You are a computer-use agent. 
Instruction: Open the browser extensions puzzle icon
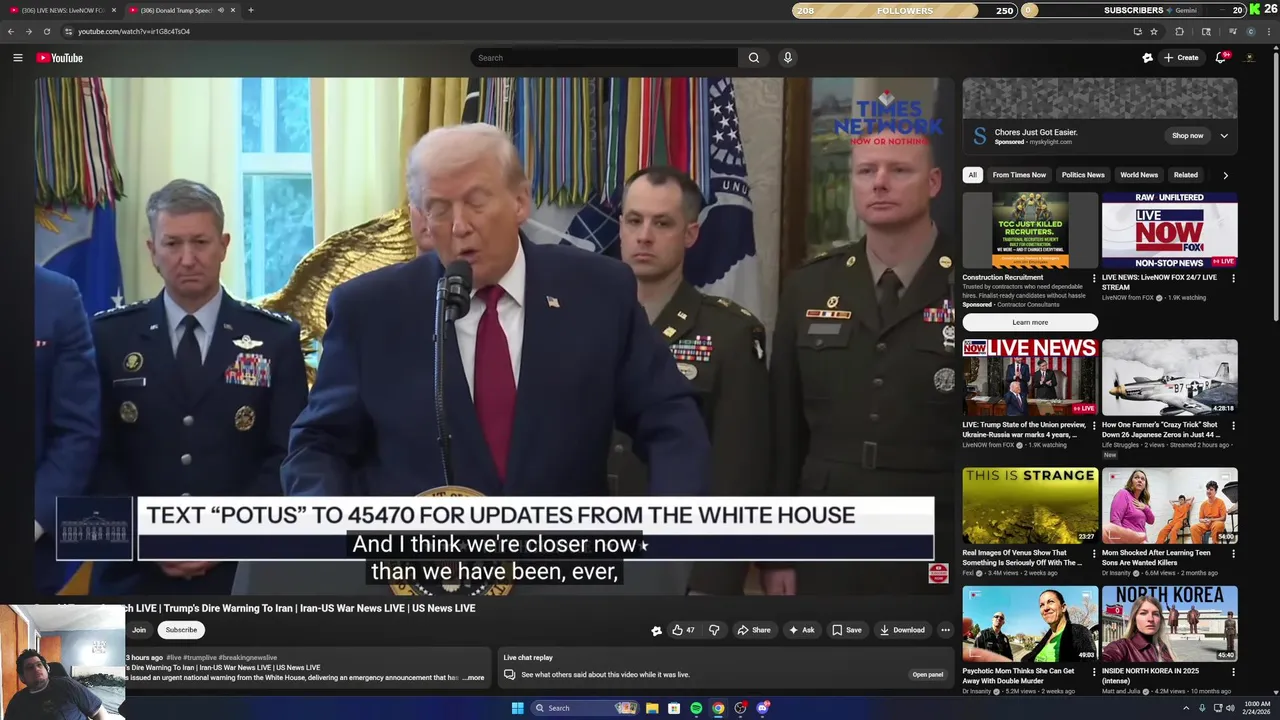(x=1179, y=31)
